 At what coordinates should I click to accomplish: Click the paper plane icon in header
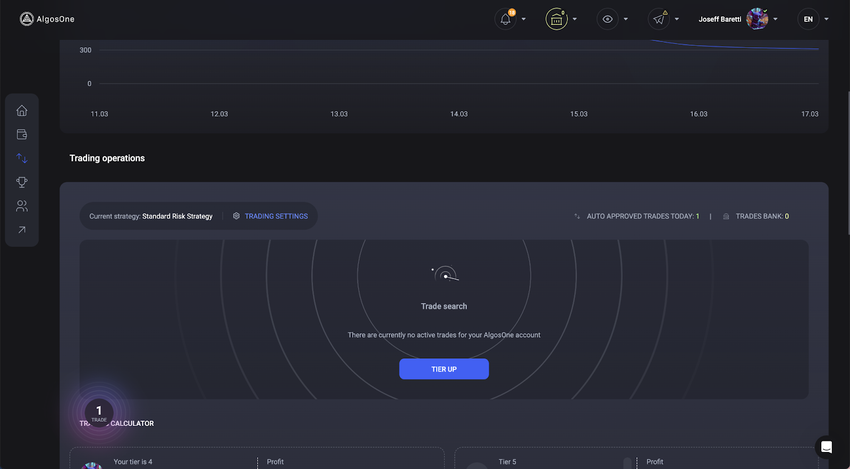(x=658, y=19)
